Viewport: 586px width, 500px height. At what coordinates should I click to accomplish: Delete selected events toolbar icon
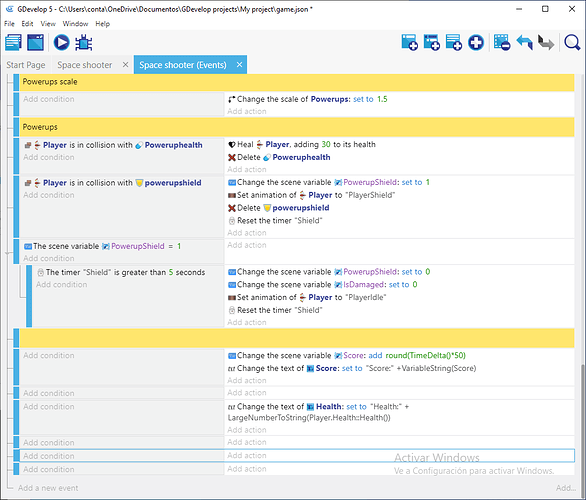point(502,43)
